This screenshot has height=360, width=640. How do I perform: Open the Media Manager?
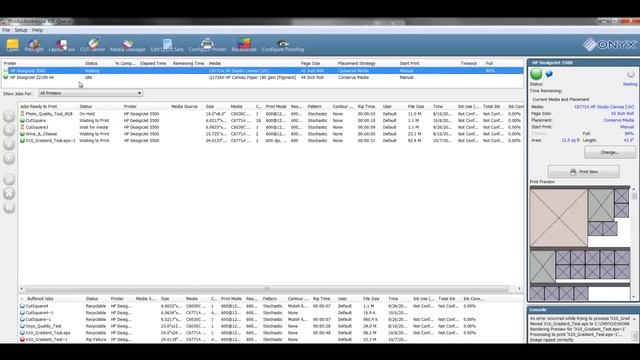pyautogui.click(x=128, y=45)
